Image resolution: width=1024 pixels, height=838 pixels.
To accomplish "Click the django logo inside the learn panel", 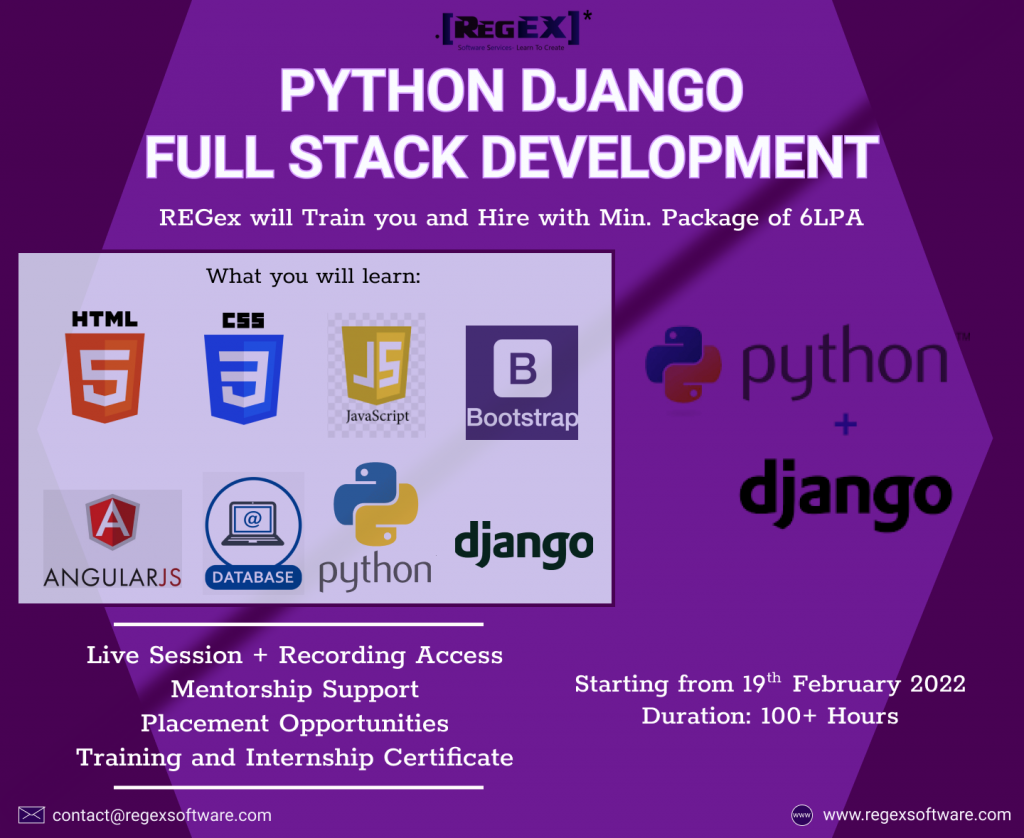I will coord(524,544).
